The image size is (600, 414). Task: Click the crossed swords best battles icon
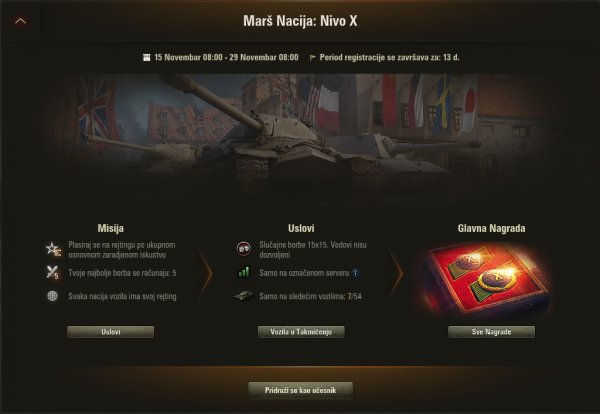[x=52, y=272]
